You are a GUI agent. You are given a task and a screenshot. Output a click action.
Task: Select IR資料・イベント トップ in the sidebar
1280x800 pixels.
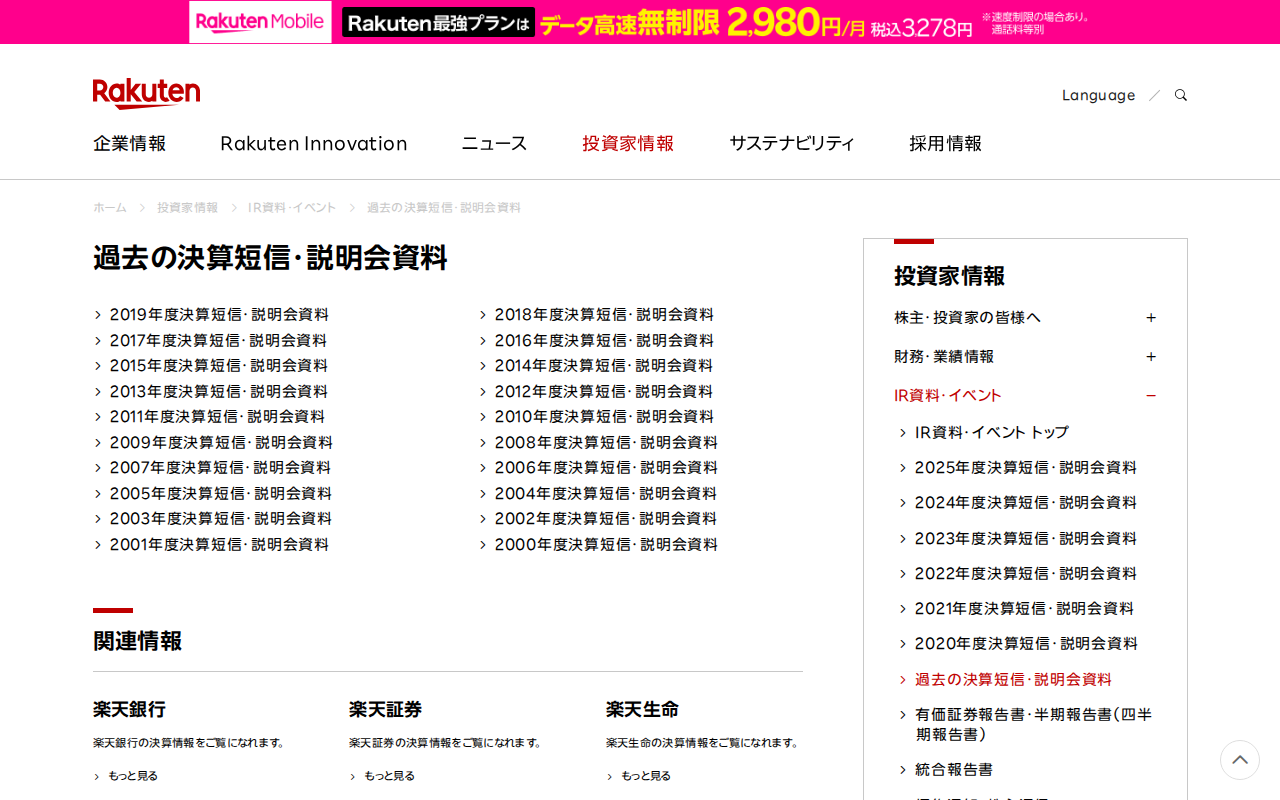click(992, 433)
